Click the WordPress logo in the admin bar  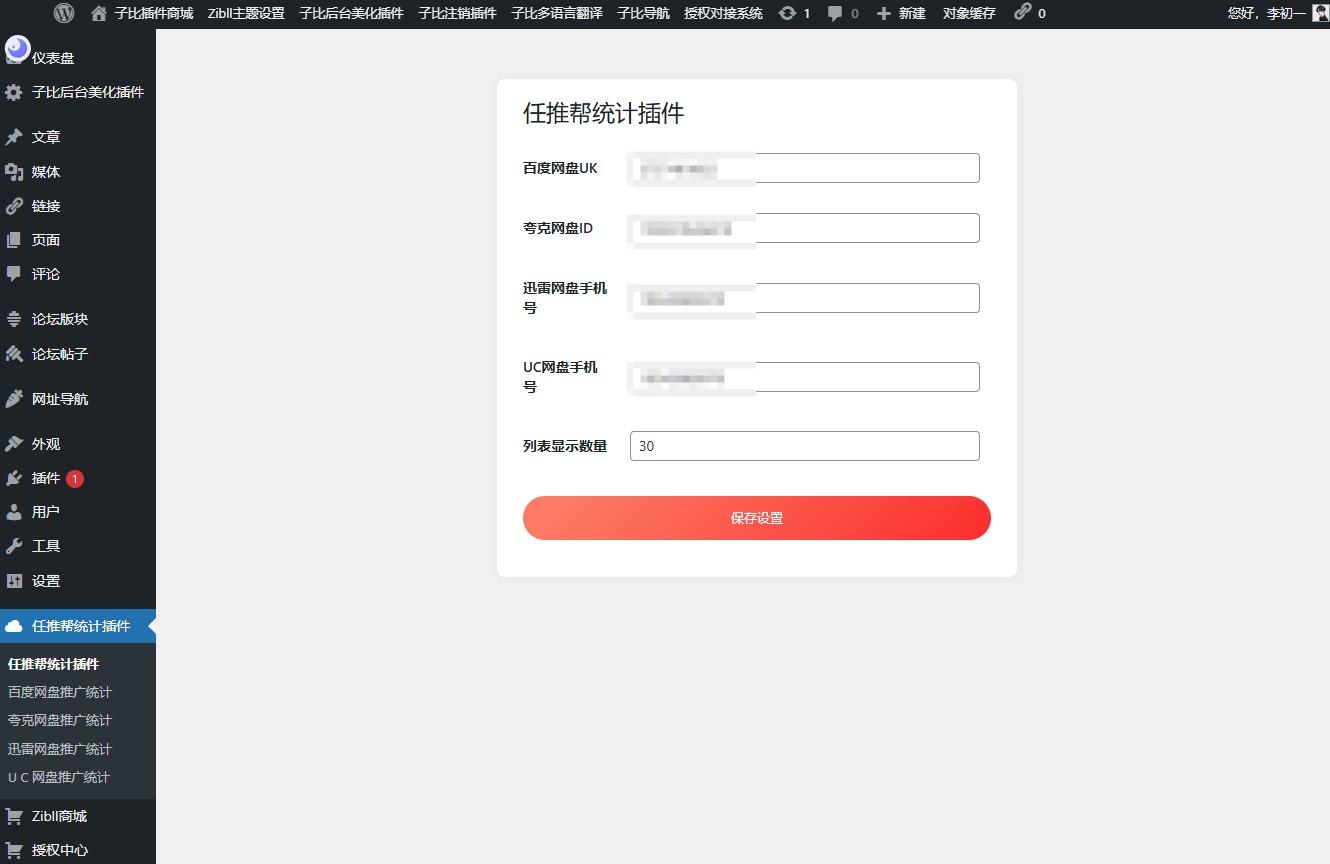pos(62,13)
